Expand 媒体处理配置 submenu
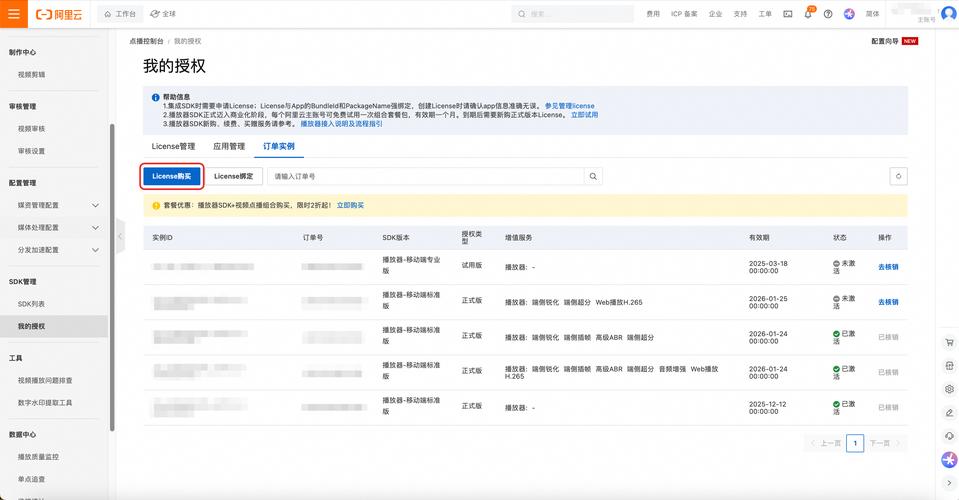The height and width of the screenshot is (500, 959). (95, 227)
